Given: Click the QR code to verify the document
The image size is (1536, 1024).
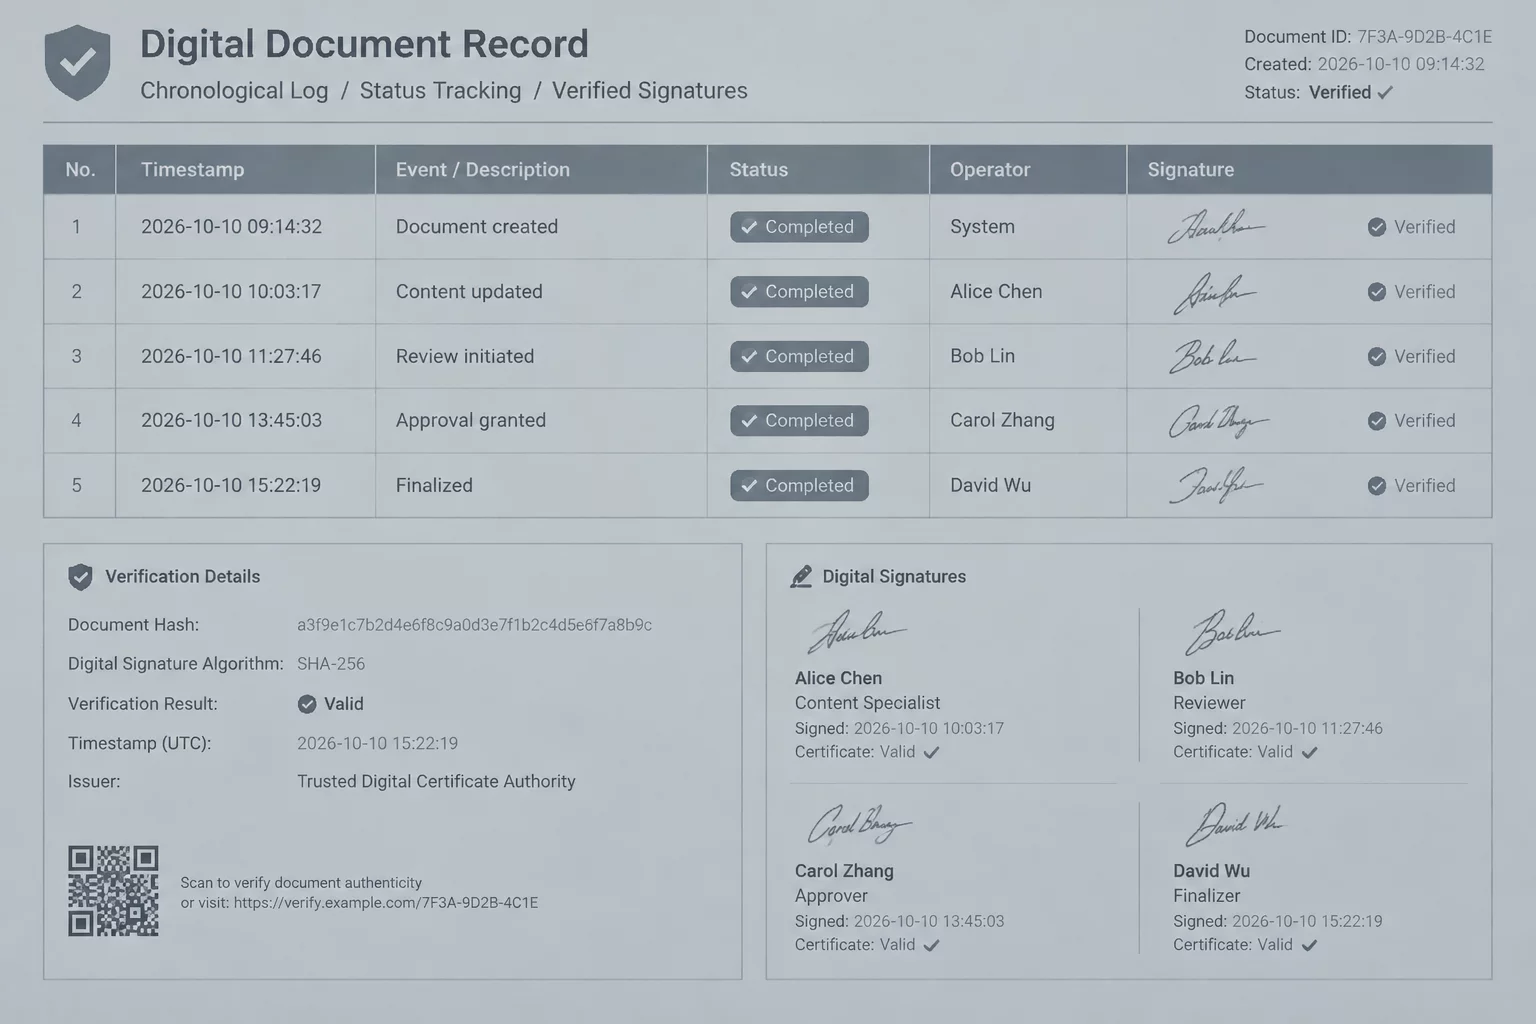Looking at the screenshot, I should pos(113,891).
